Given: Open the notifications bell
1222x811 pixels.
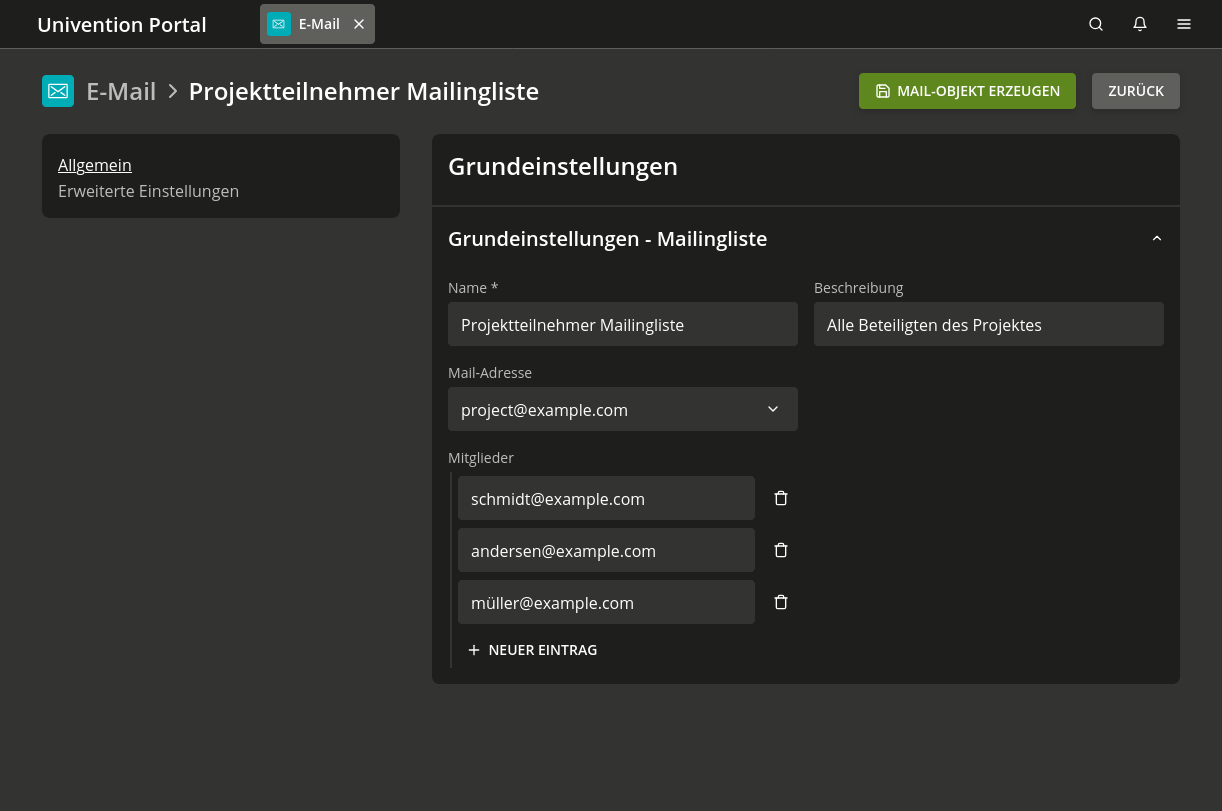Looking at the screenshot, I should click(1140, 24).
